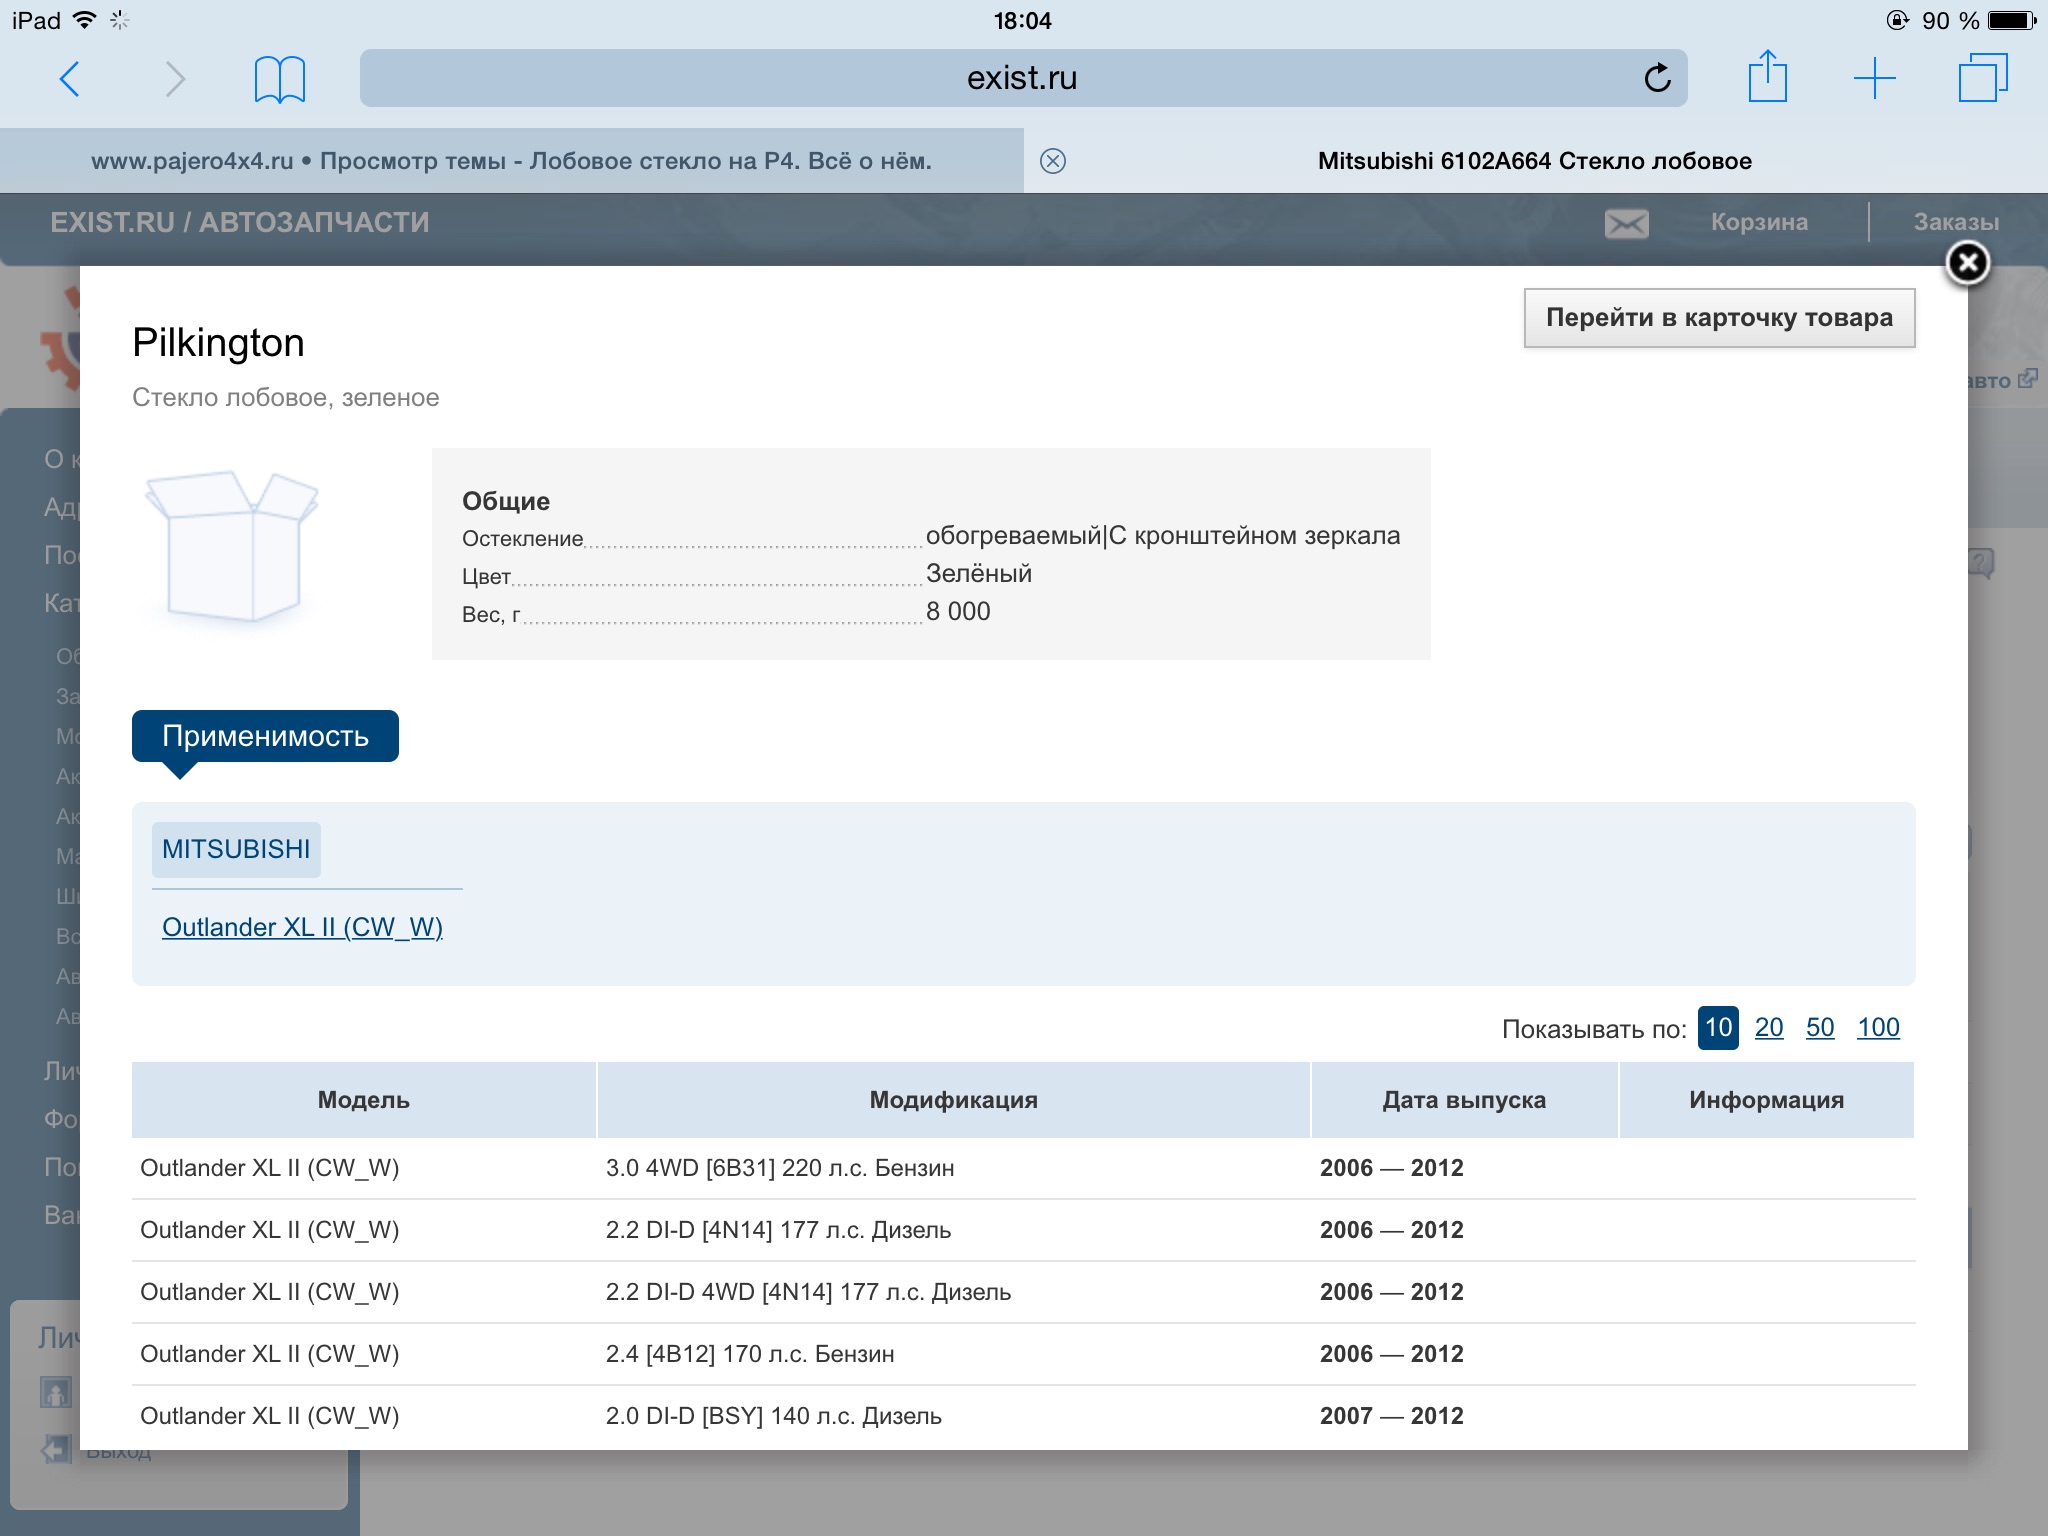Viewport: 2048px width, 1536px height.
Task: Show 100 entries per page
Action: (x=1878, y=1027)
